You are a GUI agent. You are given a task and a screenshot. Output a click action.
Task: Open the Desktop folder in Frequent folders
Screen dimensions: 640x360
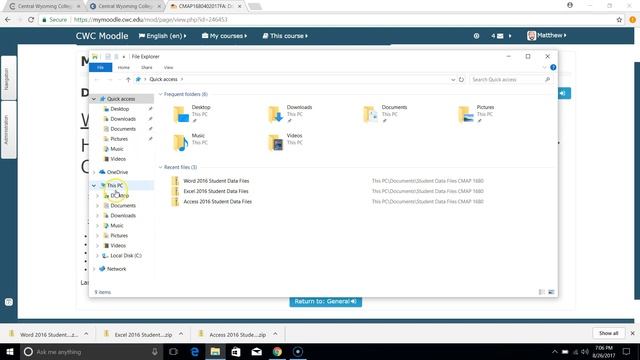point(192,114)
